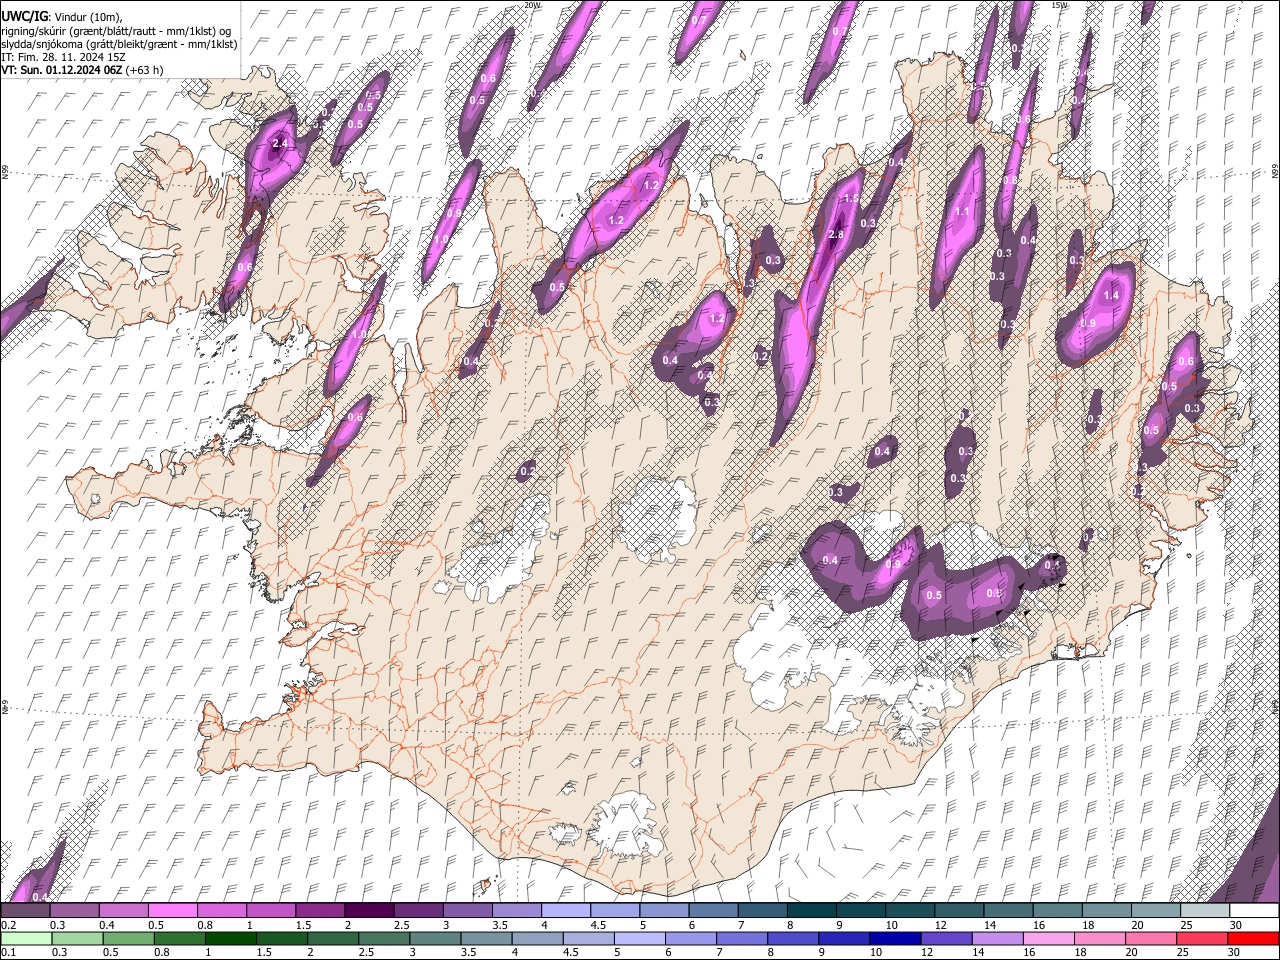The width and height of the screenshot is (1280, 960).
Task: Click the 2.4 snowfall value label
Action: pyautogui.click(x=281, y=144)
